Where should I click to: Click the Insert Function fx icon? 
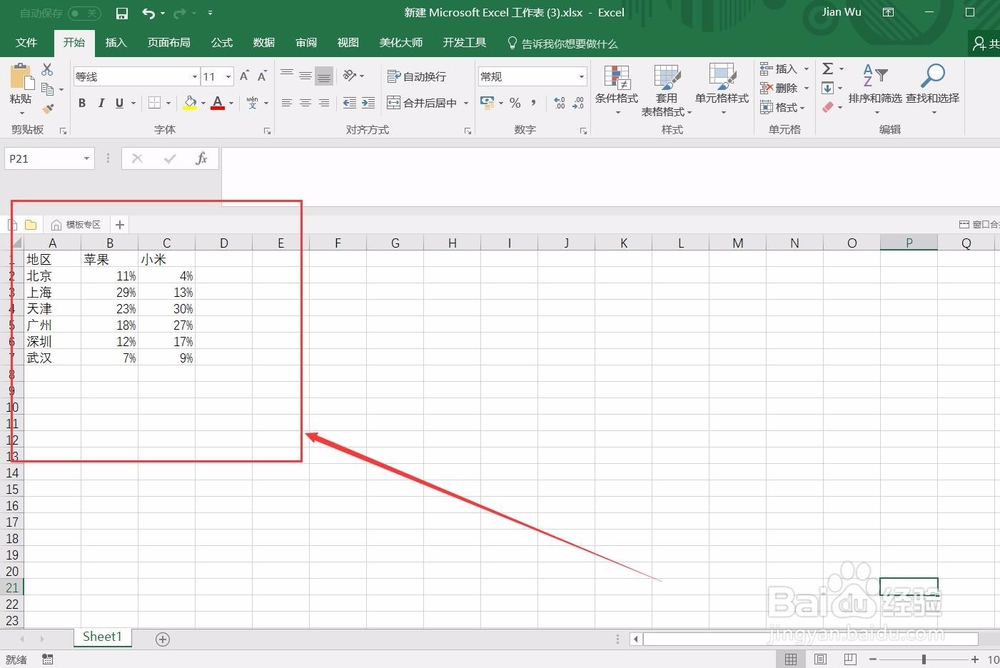tap(202, 159)
